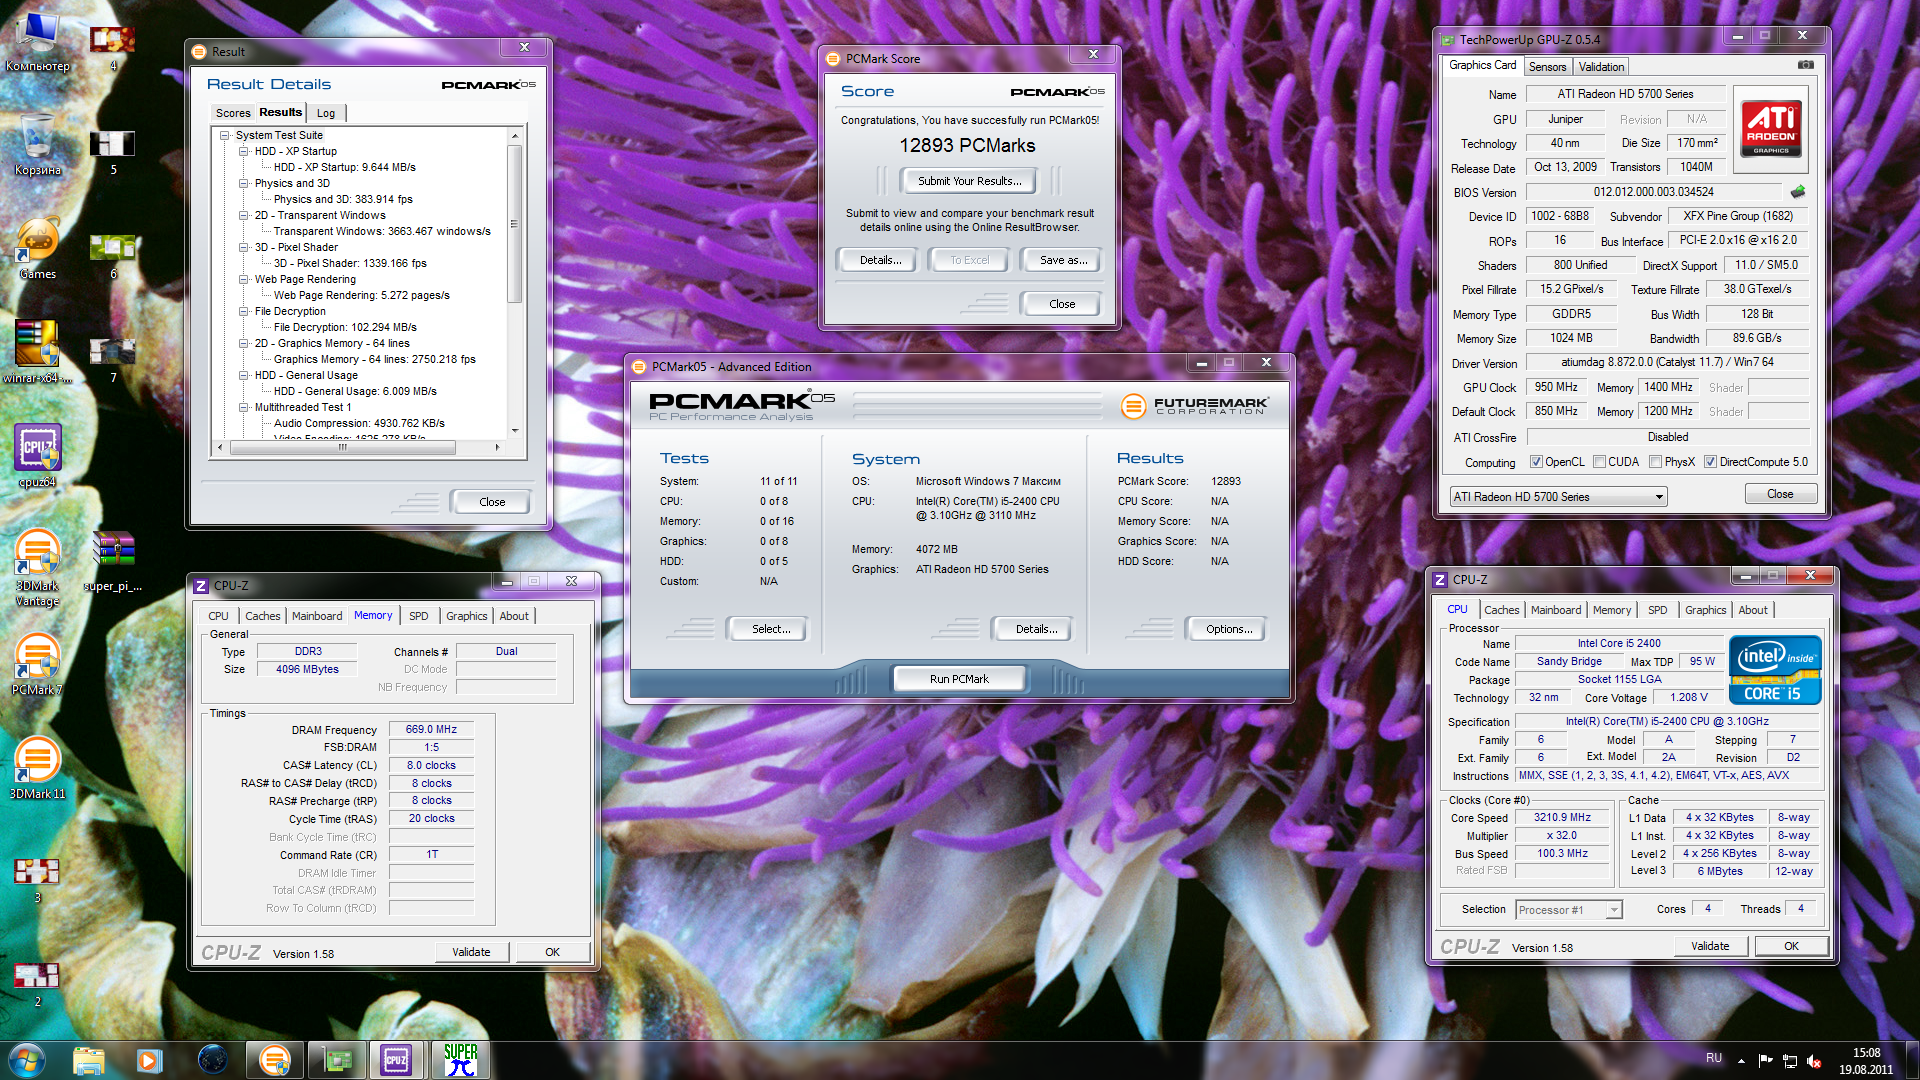The image size is (1920, 1080).
Task: Click the ATI Radeon logo in GPU-Z
Action: click(1772, 128)
